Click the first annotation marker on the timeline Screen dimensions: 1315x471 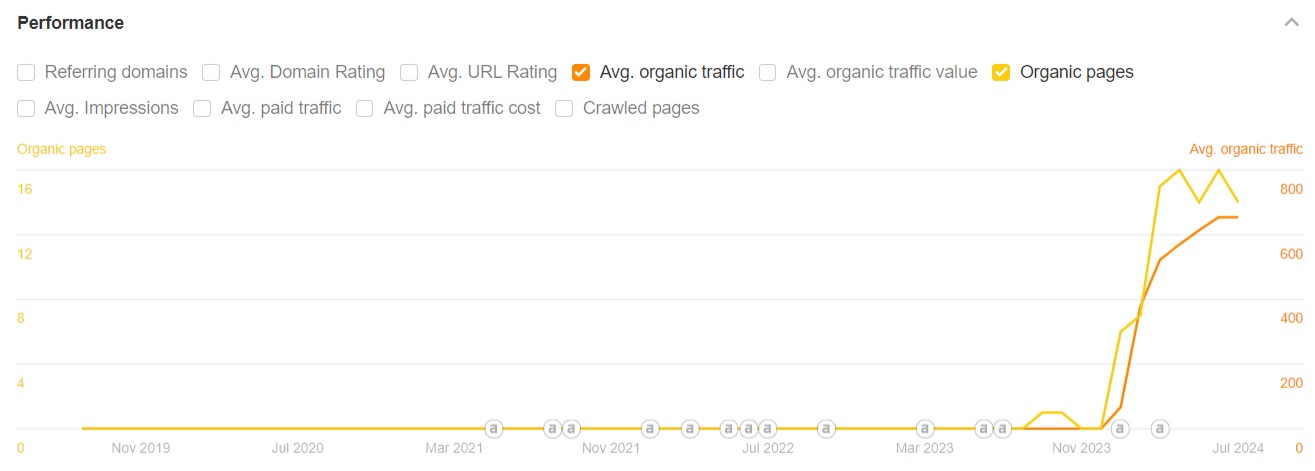click(x=493, y=429)
